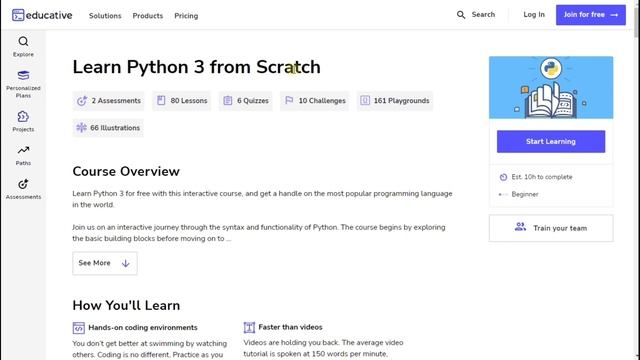Viewport: 640px width, 360px height.
Task: Click the 10 Challenges flag icon
Action: (x=289, y=100)
